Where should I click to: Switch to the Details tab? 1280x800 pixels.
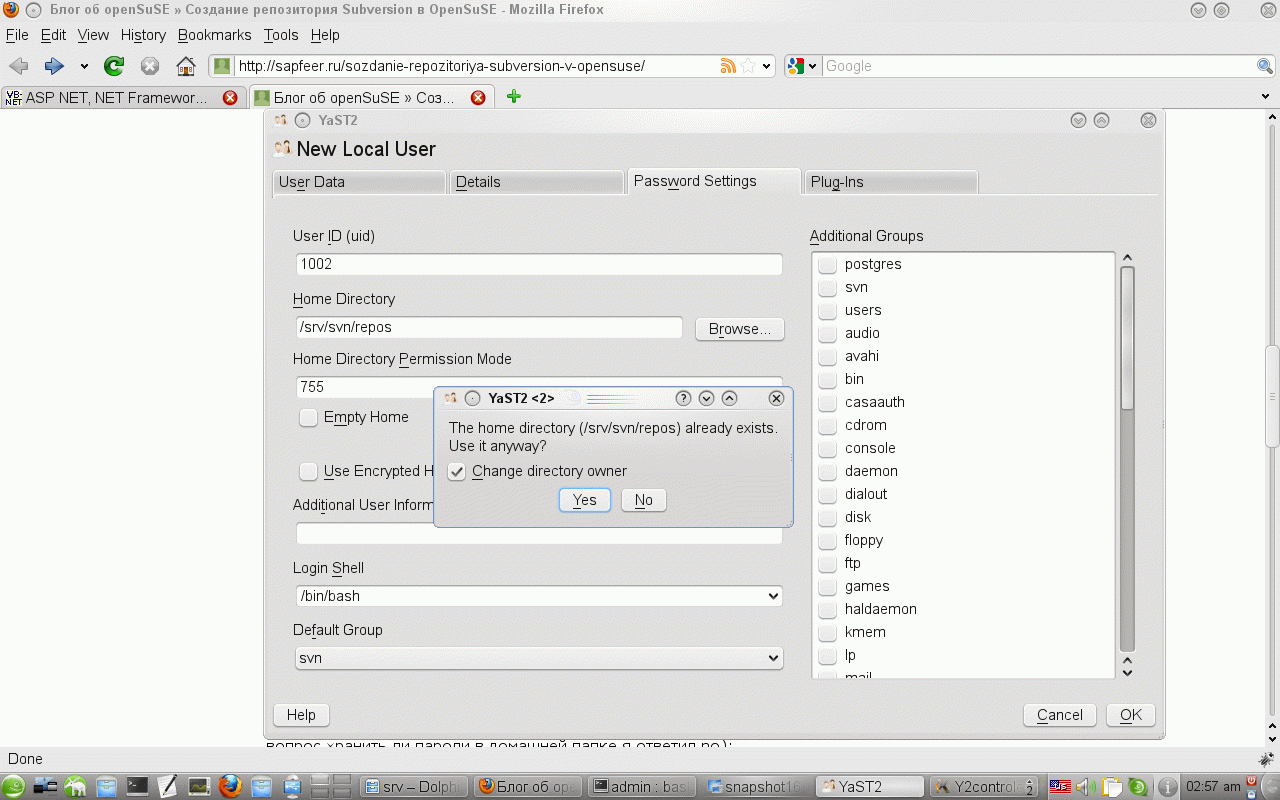pyautogui.click(x=537, y=182)
